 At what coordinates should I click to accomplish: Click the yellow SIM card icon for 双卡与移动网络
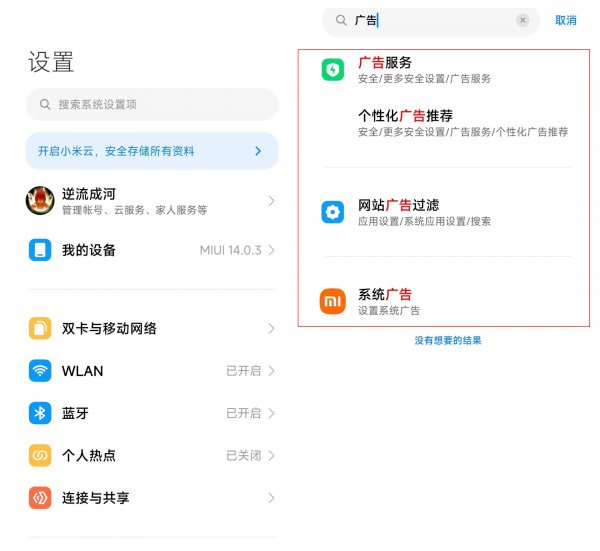point(40,328)
